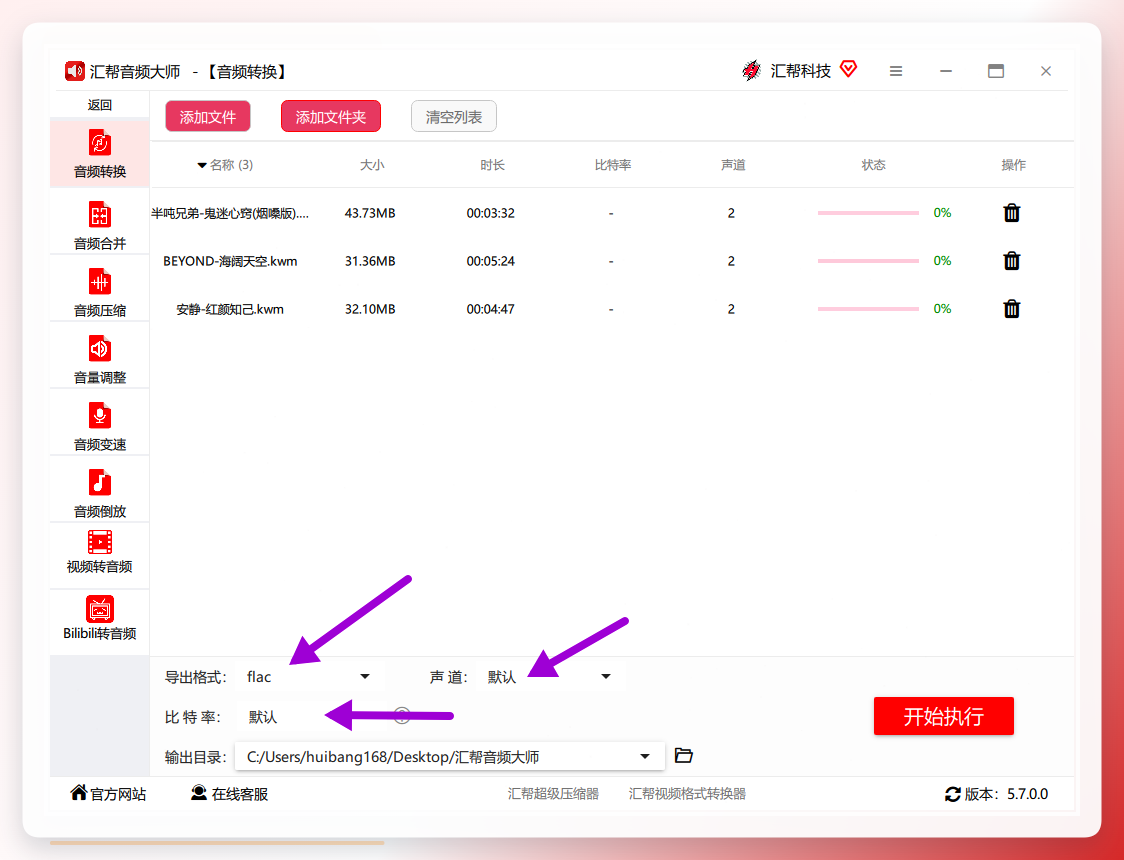Open the 汇帮视频格式转换器 link
The height and width of the screenshot is (860, 1124).
[x=687, y=794]
